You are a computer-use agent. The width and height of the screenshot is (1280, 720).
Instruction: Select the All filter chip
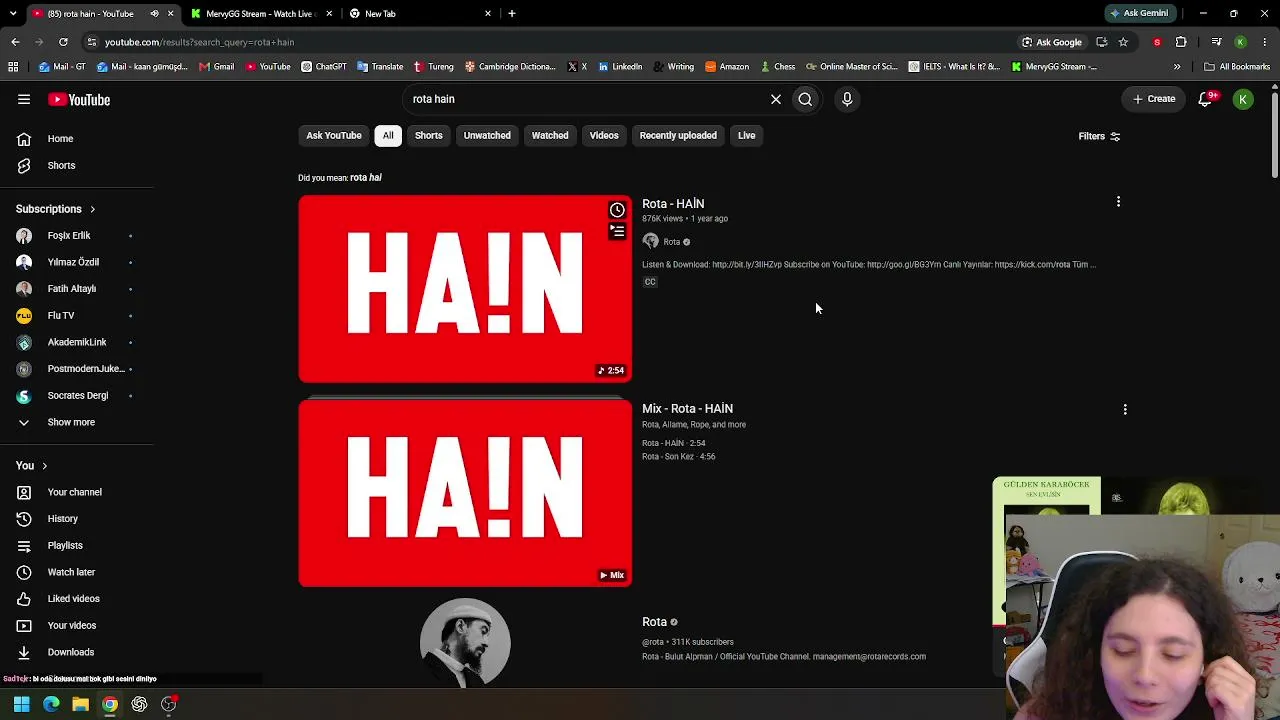coord(388,136)
